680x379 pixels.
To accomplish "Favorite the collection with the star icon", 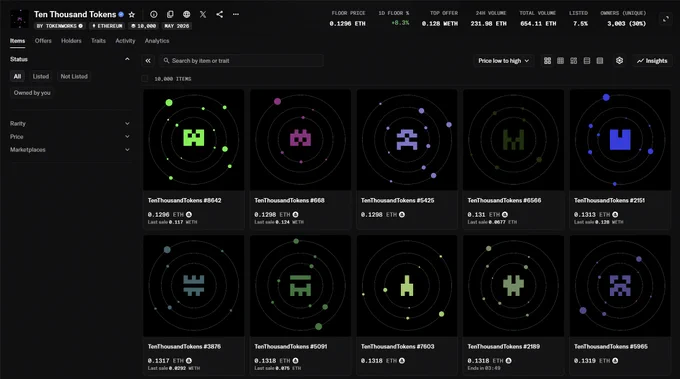I will click(132, 14).
